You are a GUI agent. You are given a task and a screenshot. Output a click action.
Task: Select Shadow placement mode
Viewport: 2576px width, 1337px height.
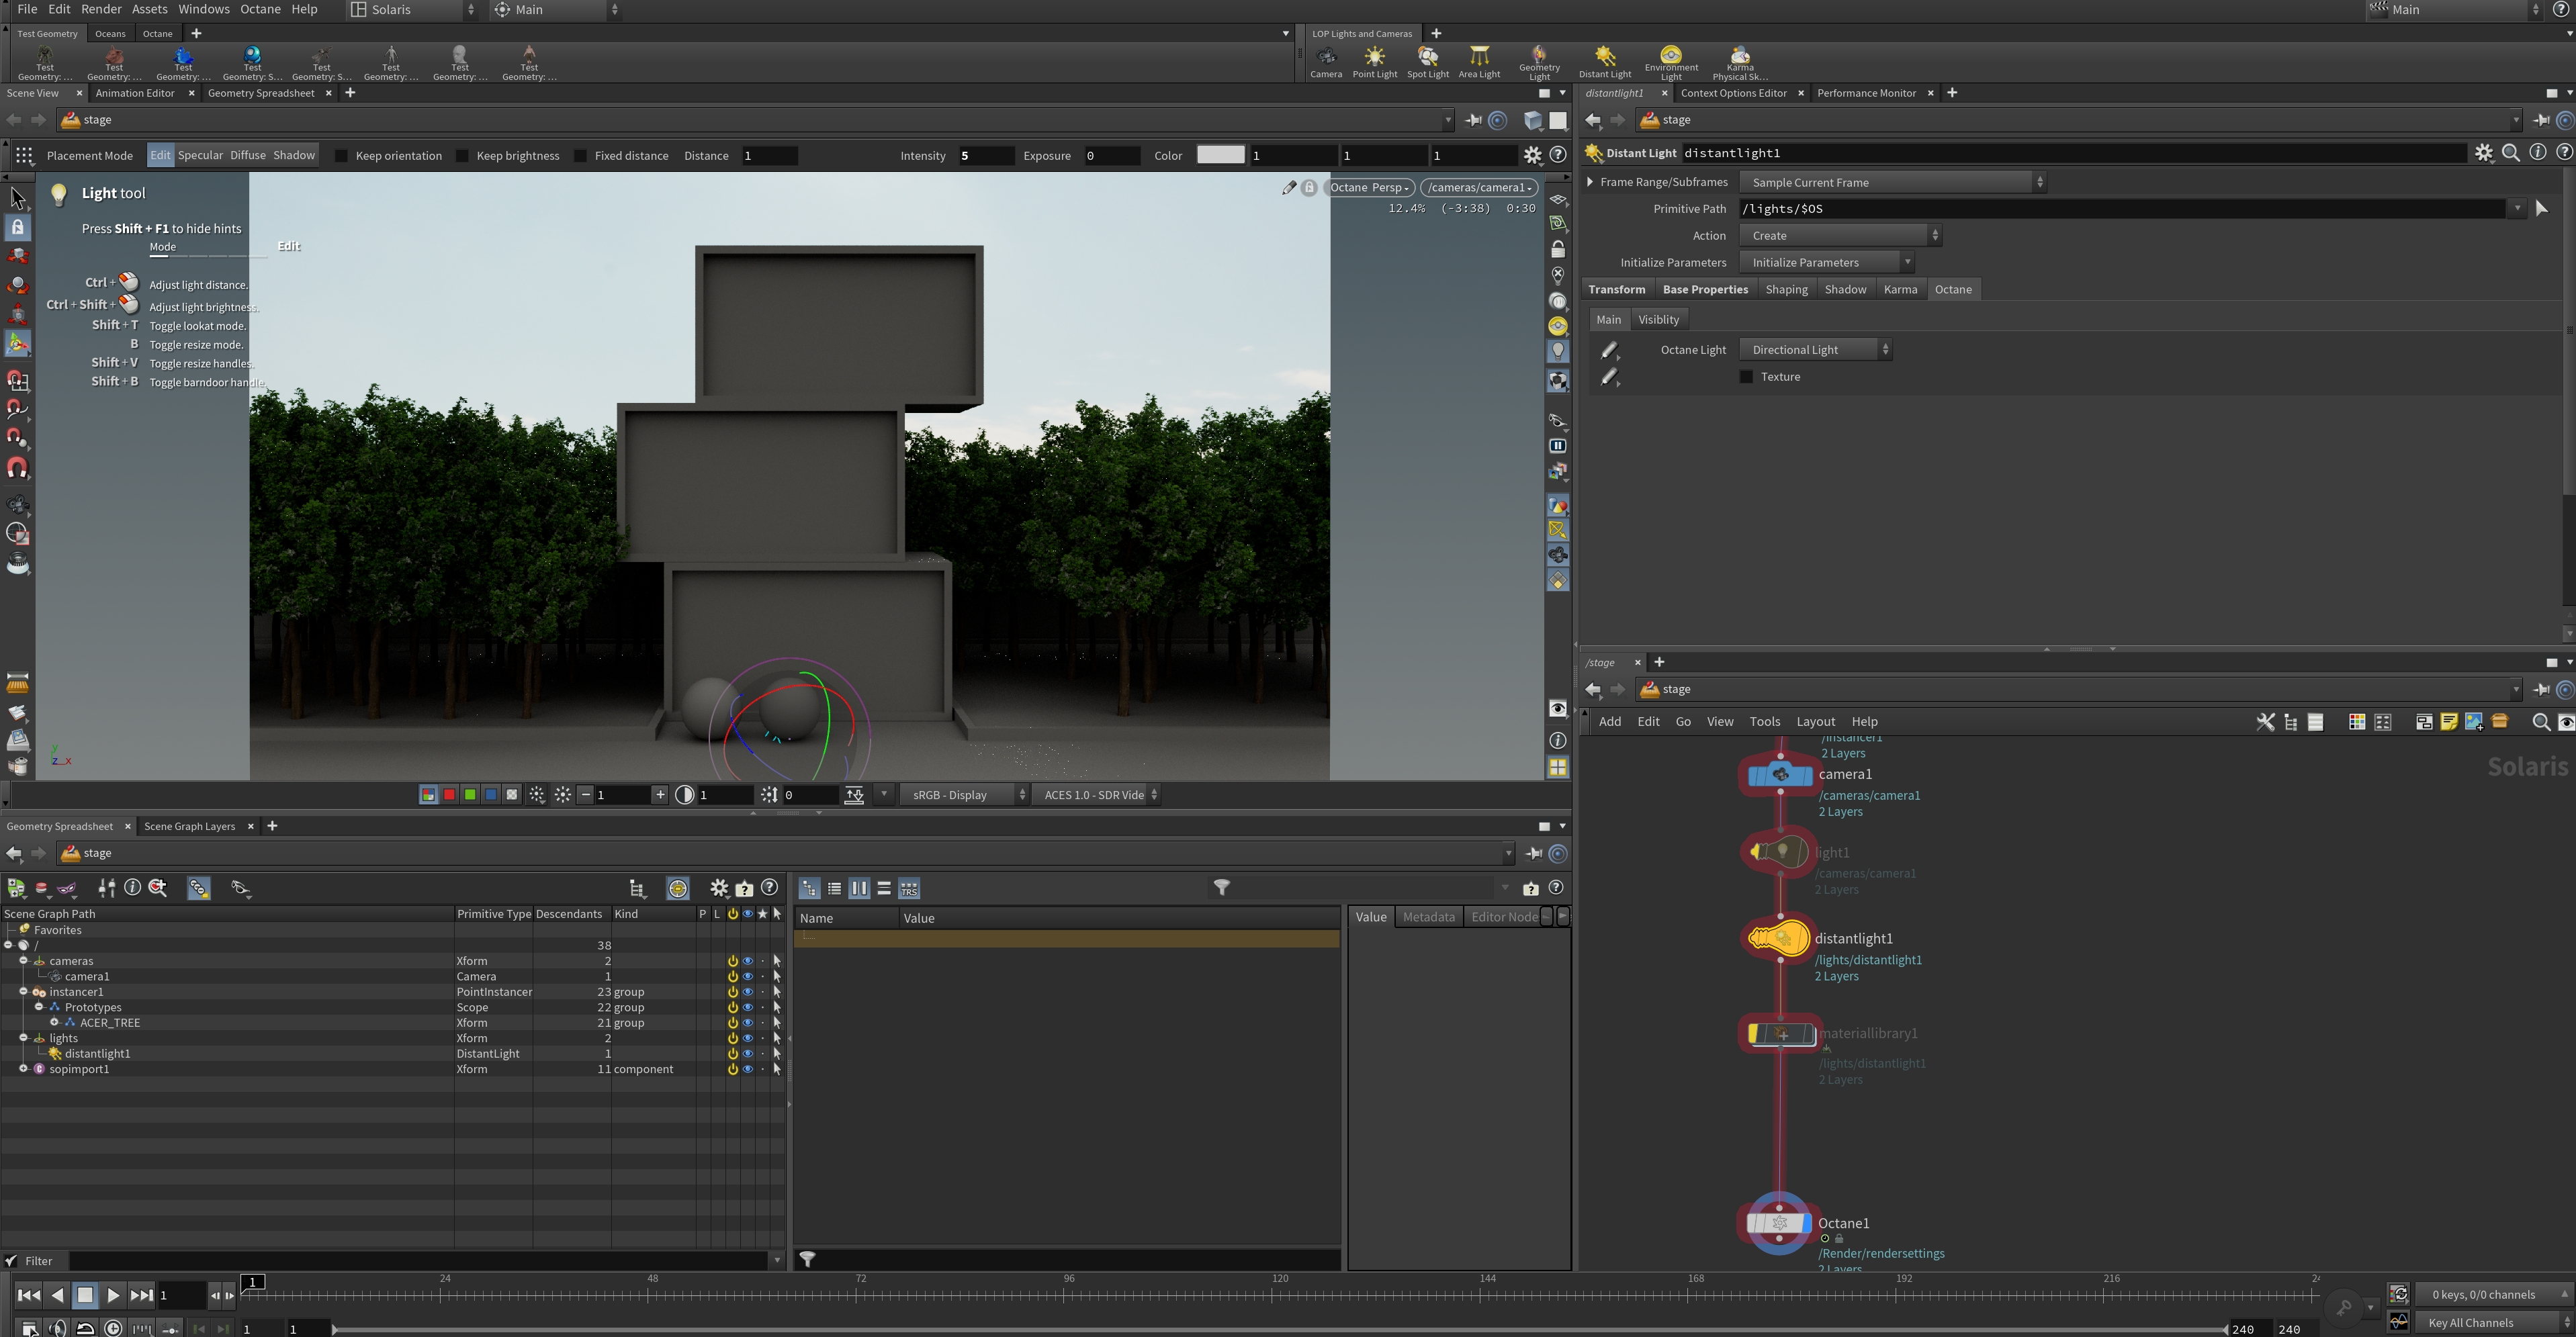point(294,155)
